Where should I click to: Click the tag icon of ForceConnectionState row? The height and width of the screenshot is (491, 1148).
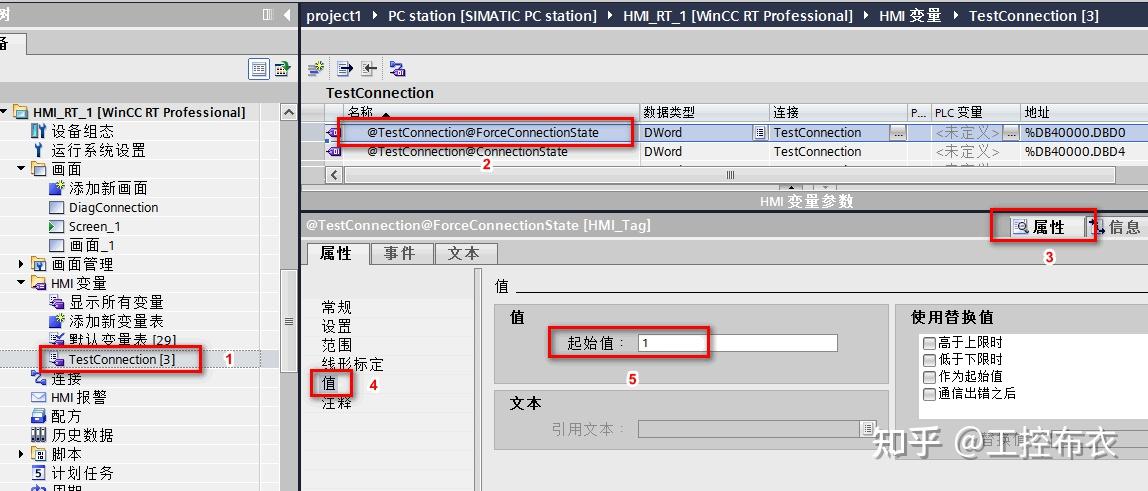(334, 132)
